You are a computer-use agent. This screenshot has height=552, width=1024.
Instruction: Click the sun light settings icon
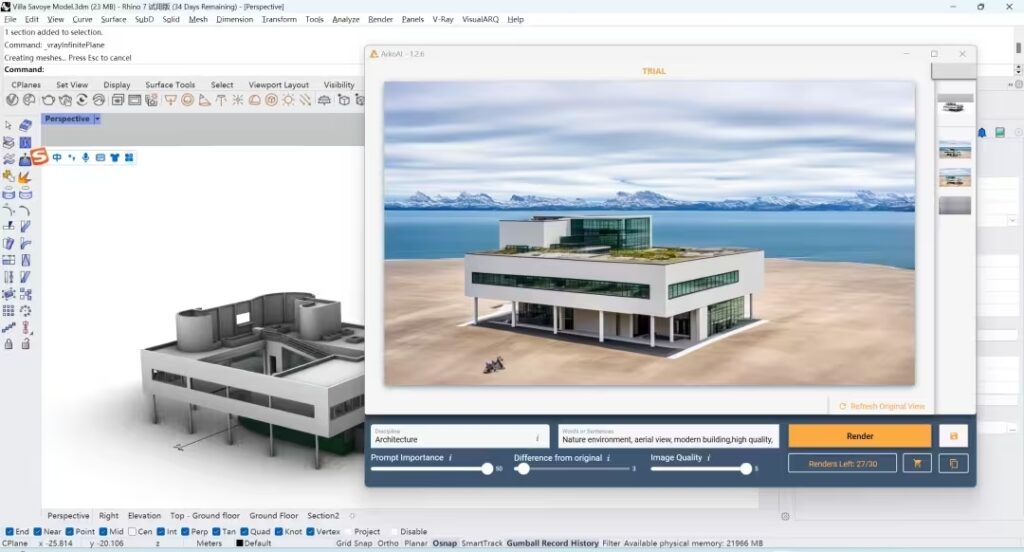click(x=288, y=100)
